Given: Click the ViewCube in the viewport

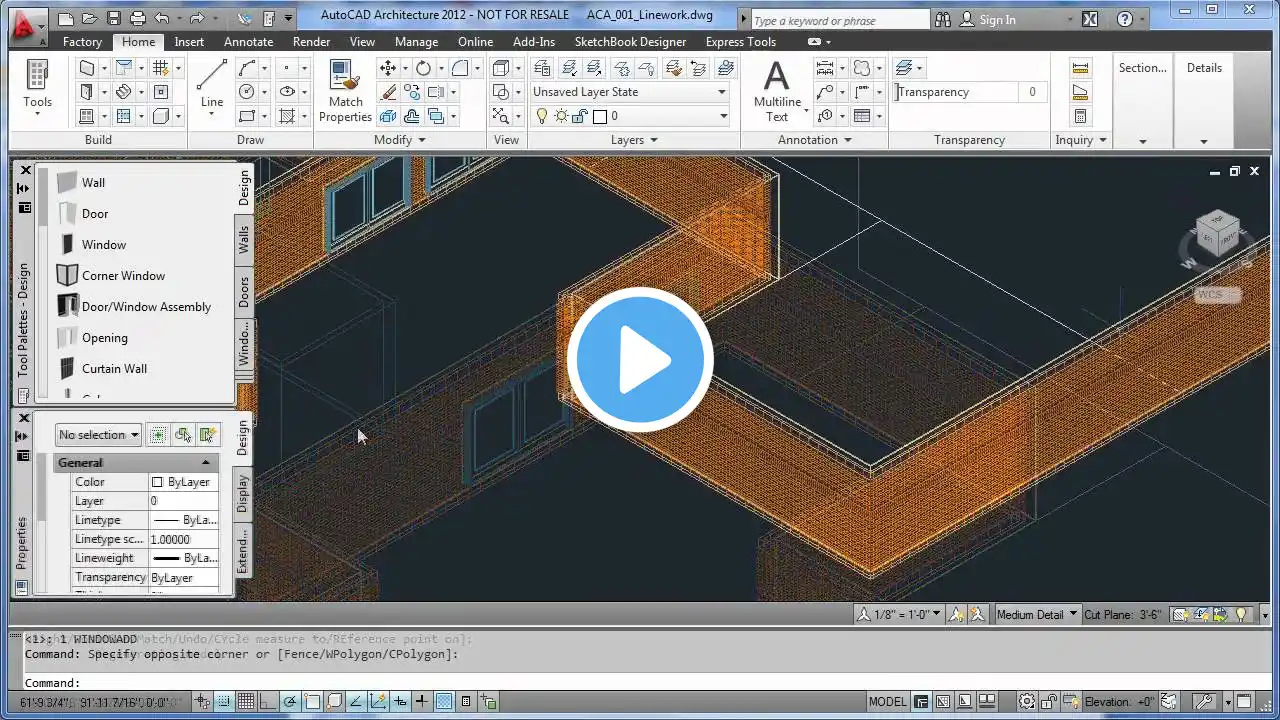Looking at the screenshot, I should [1216, 237].
